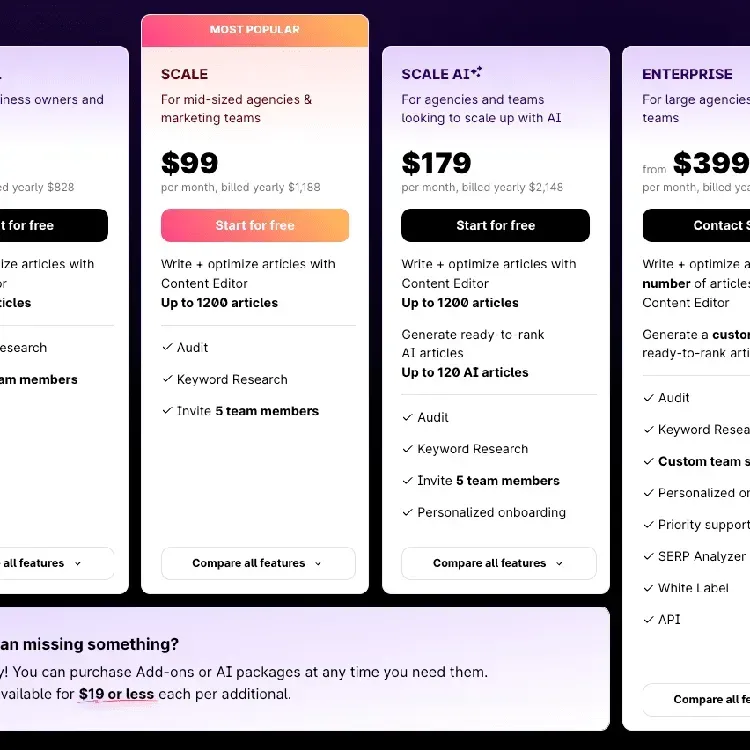Expand Compare all features in the leftmost plan
The width and height of the screenshot is (750, 750).
click(56, 563)
